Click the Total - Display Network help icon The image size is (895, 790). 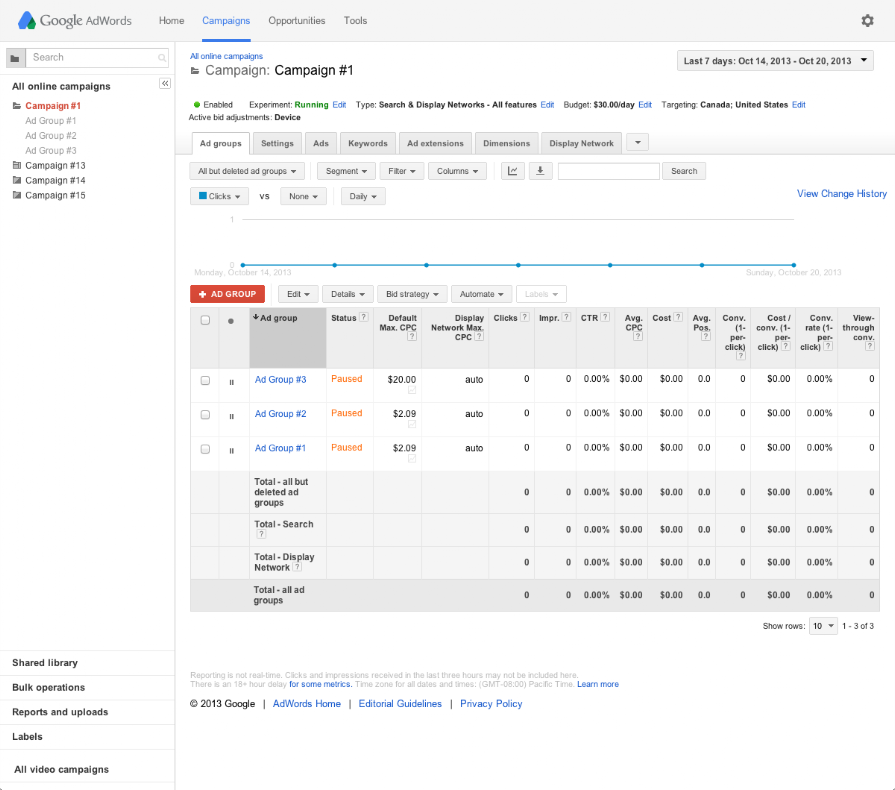point(297,567)
